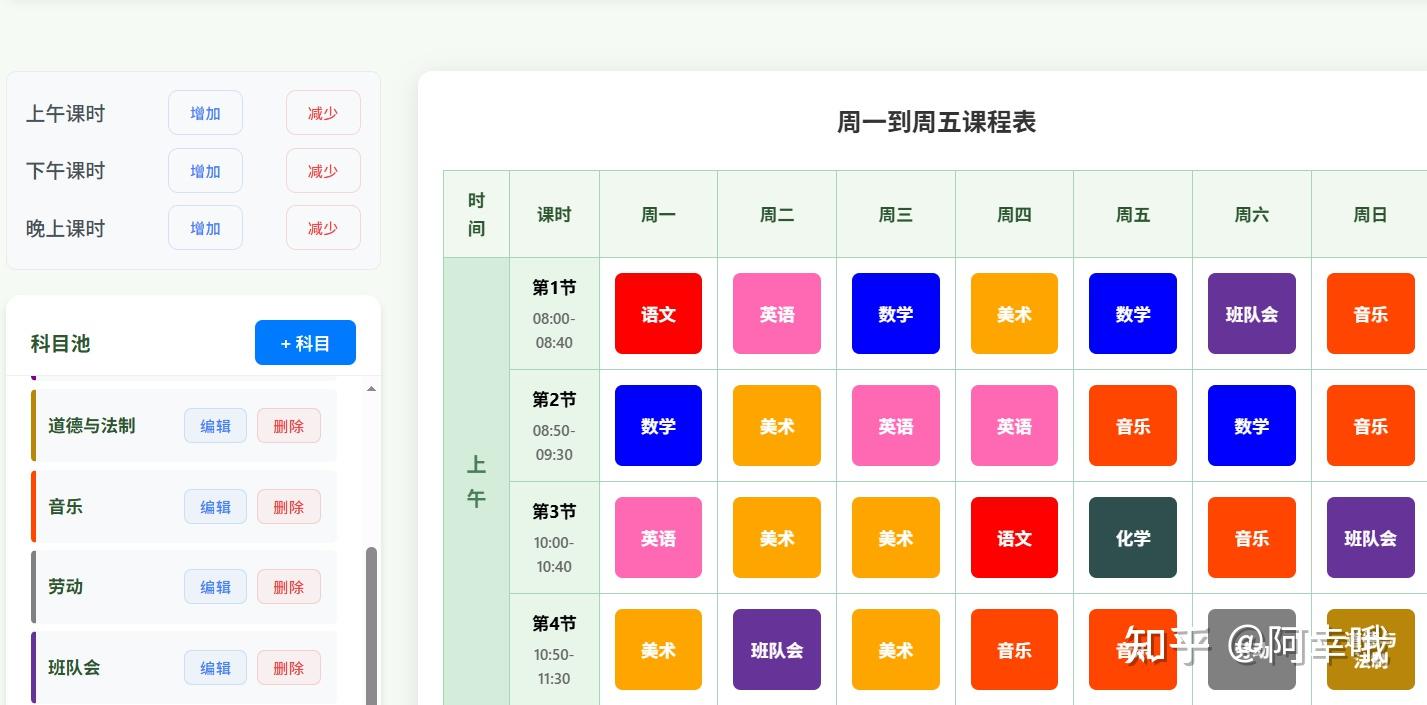This screenshot has height=705, width=1427.
Task: Edit the 劳动 subject
Action: point(215,587)
